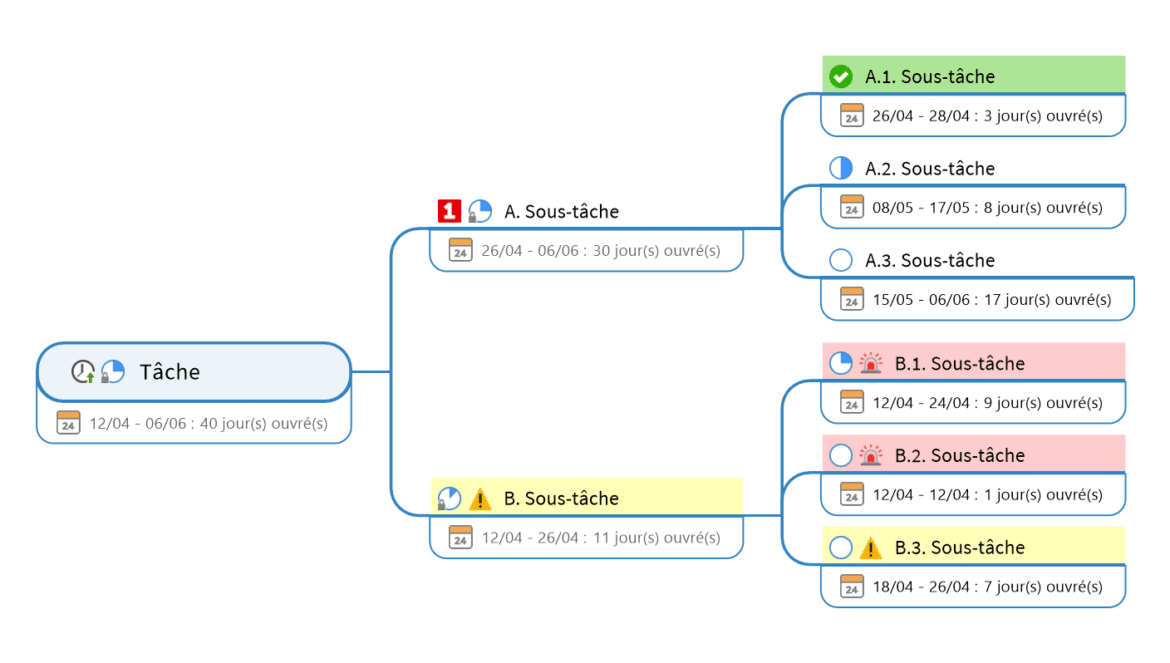1170x663 pixels.
Task: Click the 18/04 - 26/04 date info
Action: click(987, 586)
